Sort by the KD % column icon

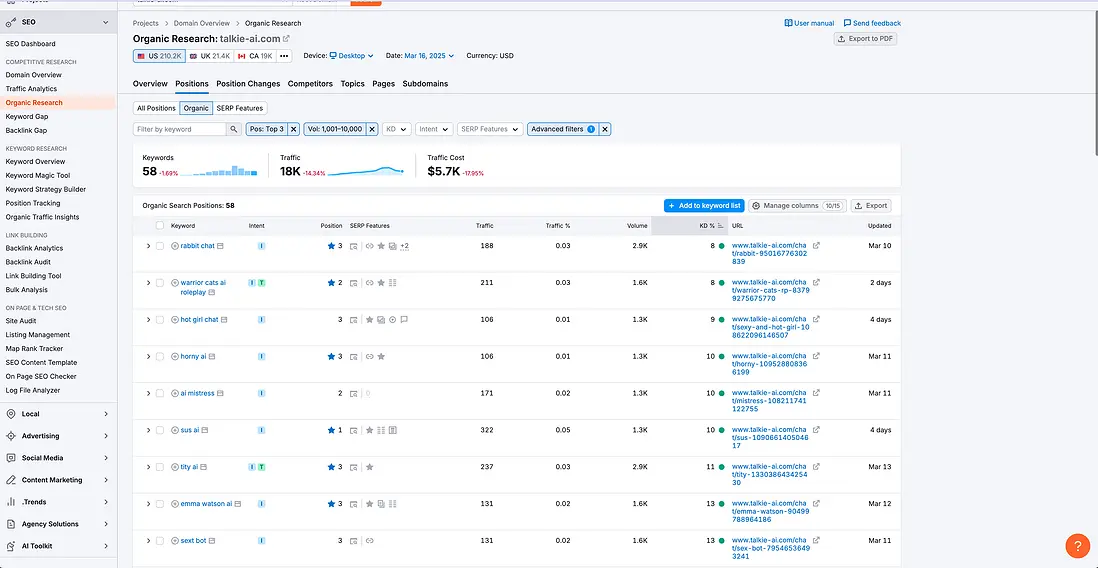(722, 226)
